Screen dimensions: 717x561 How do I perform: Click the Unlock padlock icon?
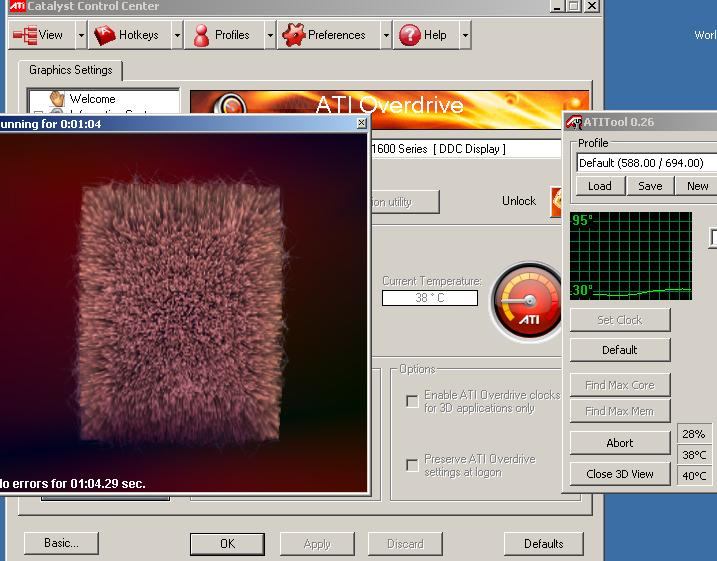coord(556,202)
